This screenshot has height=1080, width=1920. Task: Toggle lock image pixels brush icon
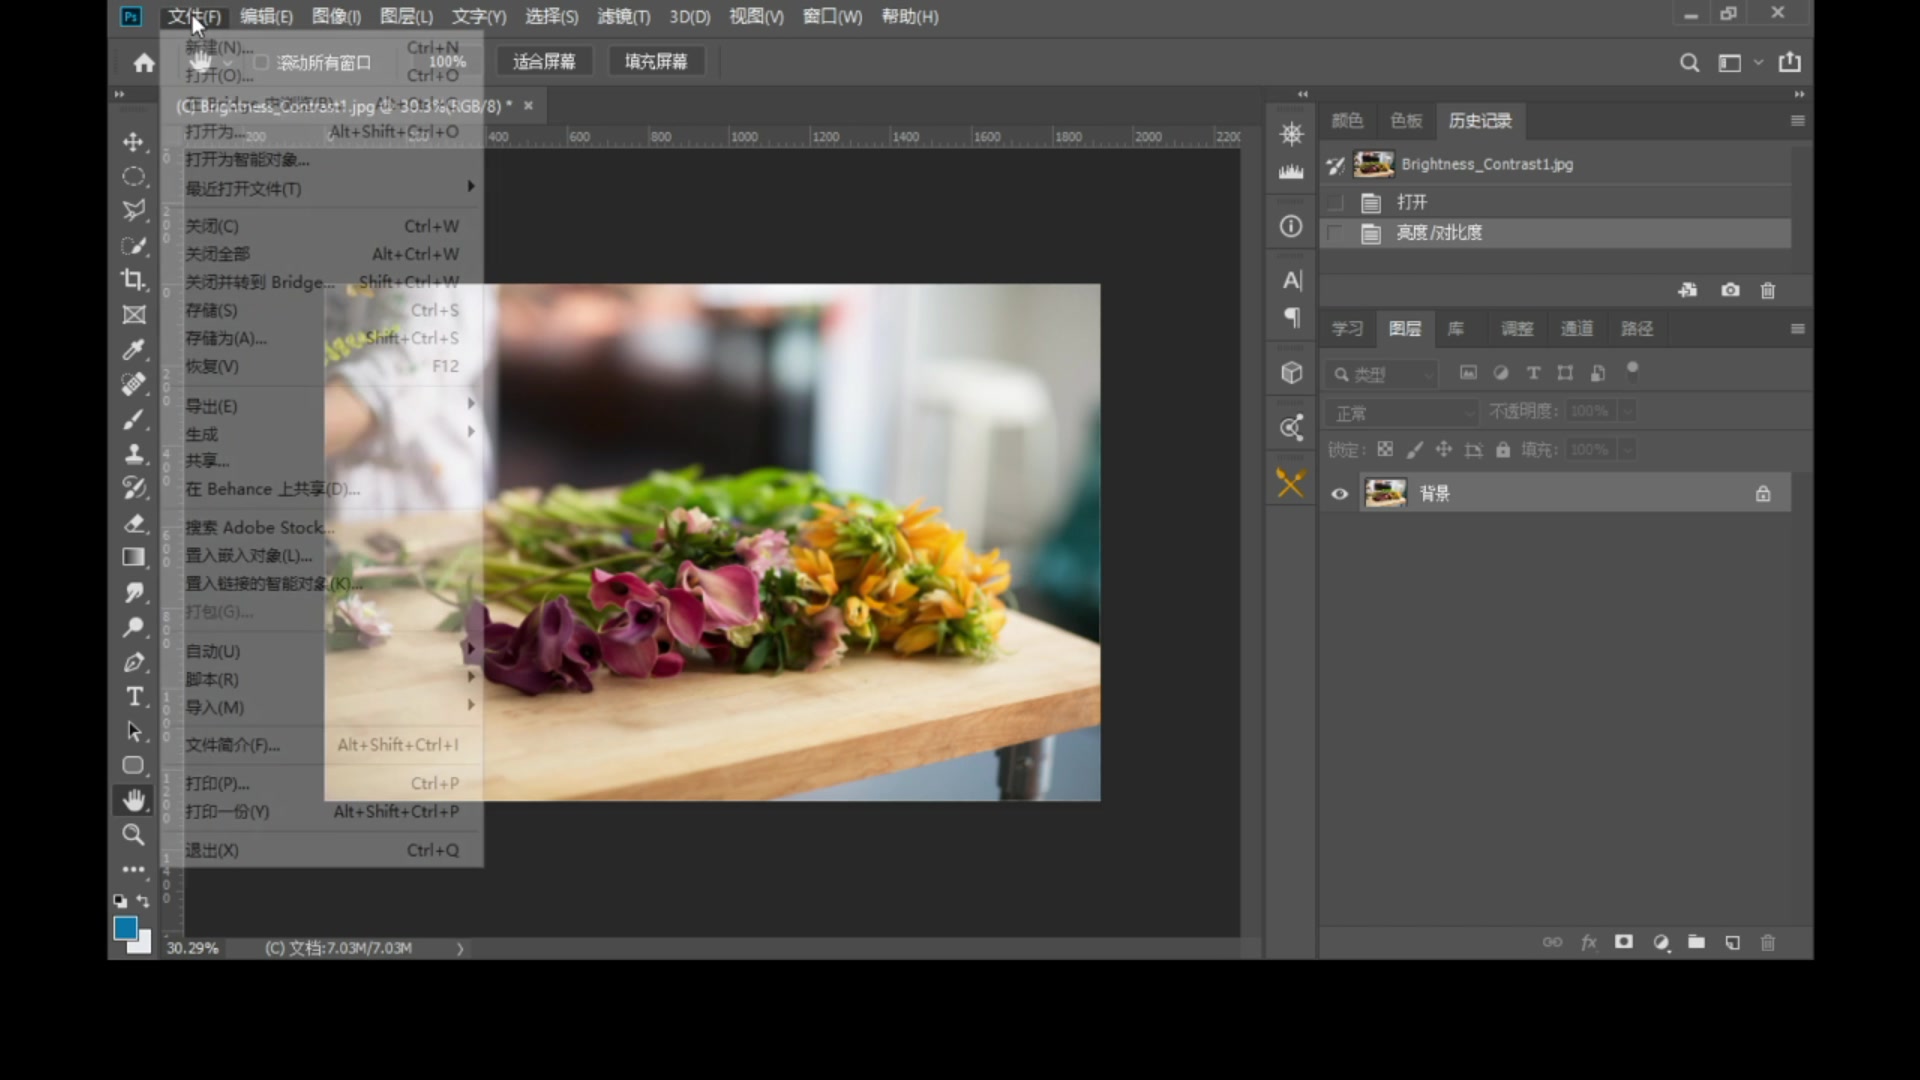[x=1414, y=450]
